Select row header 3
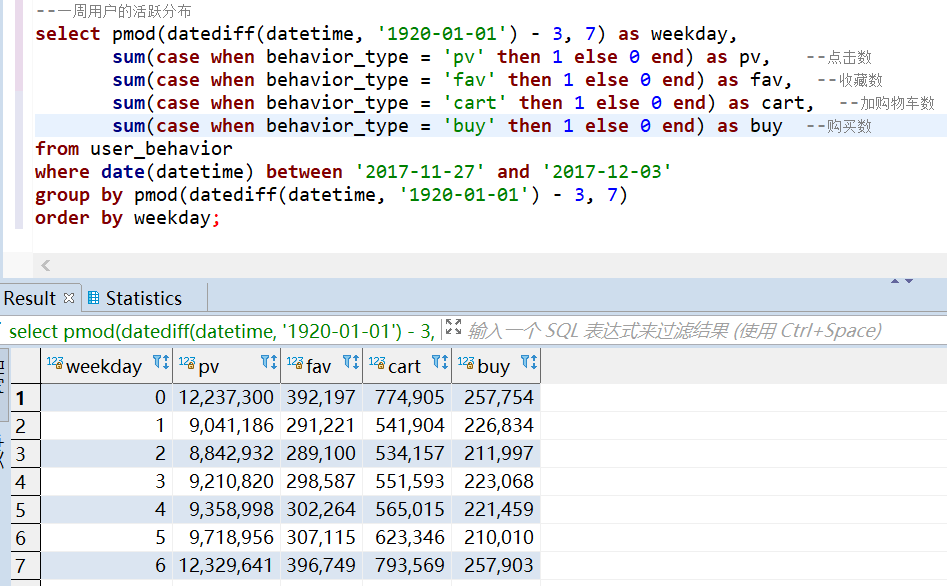Screen dimensions: 947x586 pyautogui.click(x=25, y=453)
